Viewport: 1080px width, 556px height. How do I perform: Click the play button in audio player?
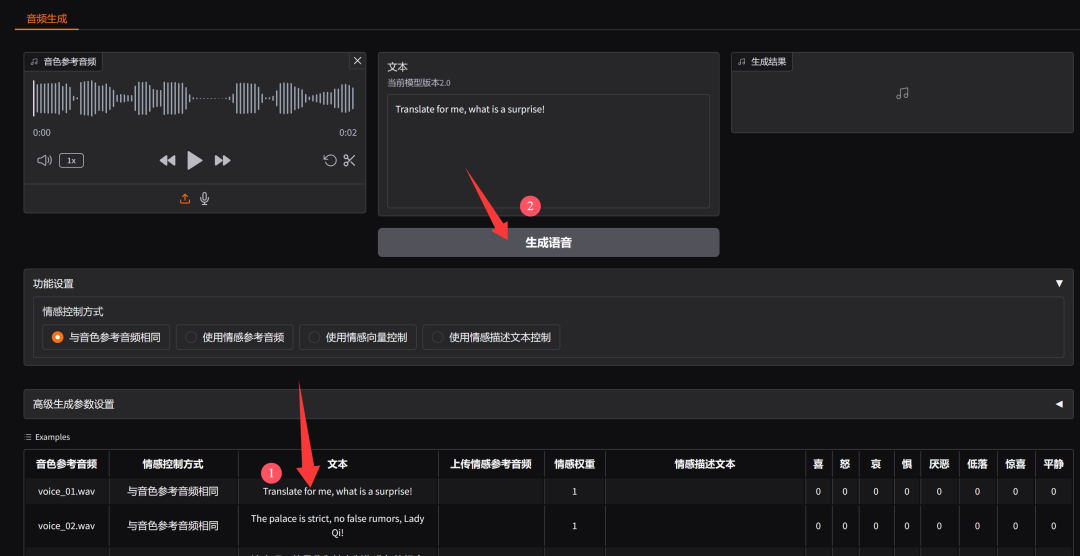coord(195,160)
